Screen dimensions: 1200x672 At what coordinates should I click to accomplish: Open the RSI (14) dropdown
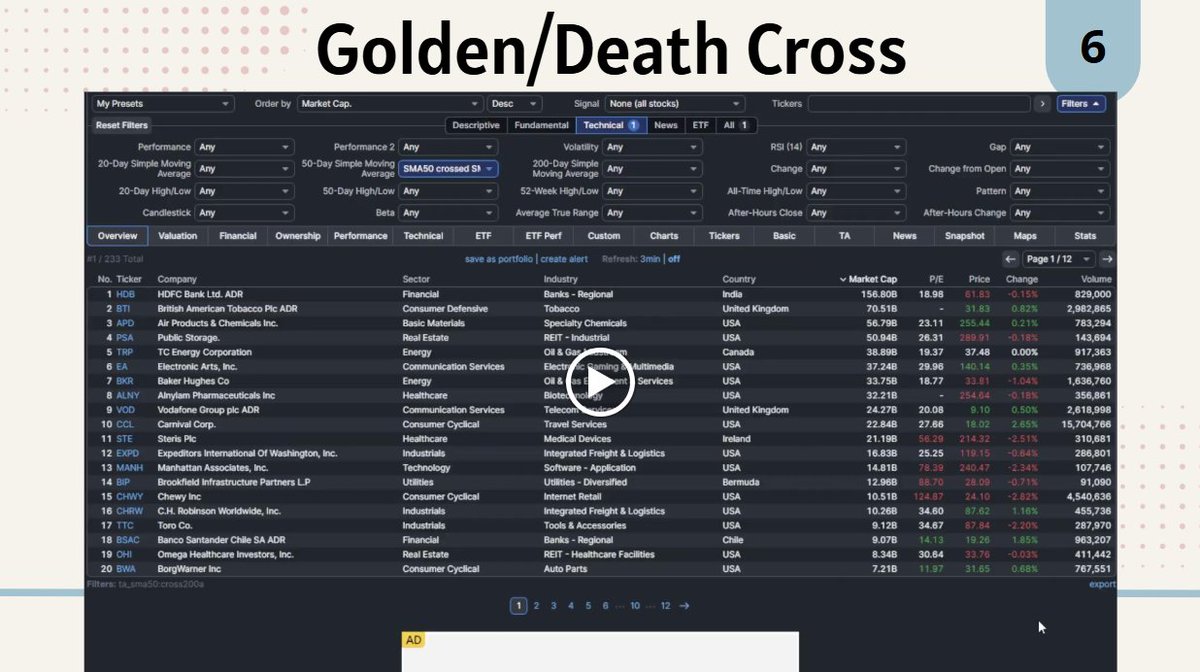(x=856, y=147)
